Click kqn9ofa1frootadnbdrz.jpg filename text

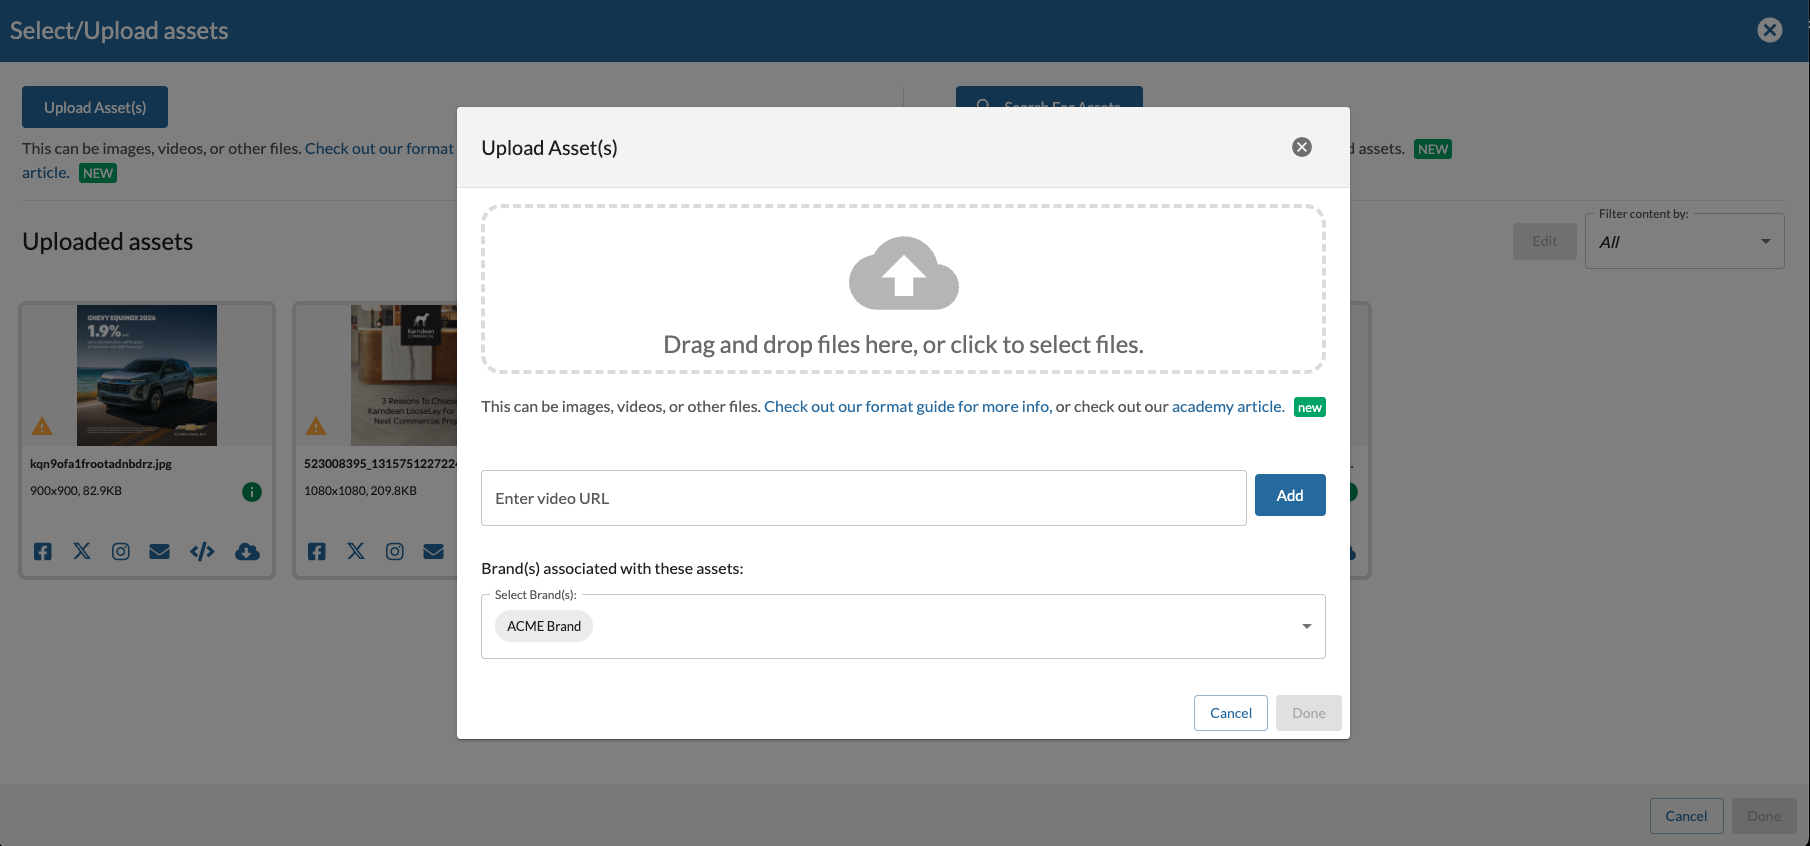(x=101, y=464)
